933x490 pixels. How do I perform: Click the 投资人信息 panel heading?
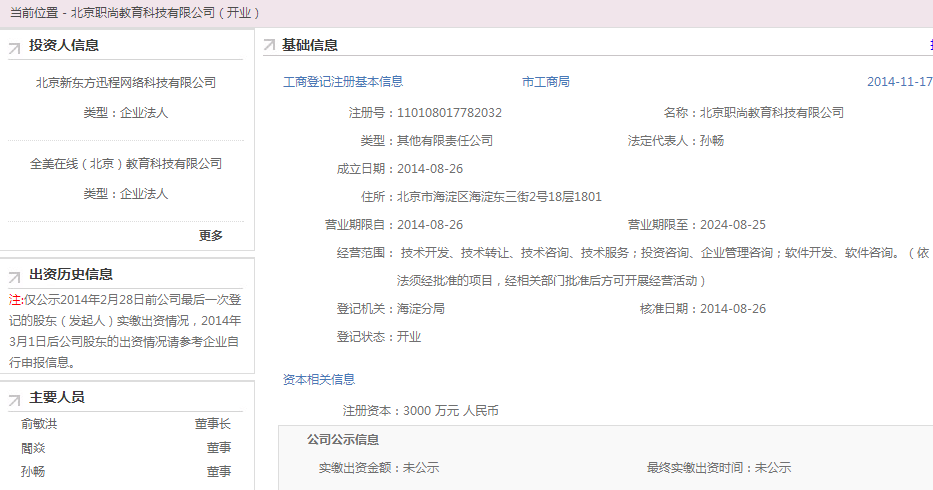click(64, 46)
